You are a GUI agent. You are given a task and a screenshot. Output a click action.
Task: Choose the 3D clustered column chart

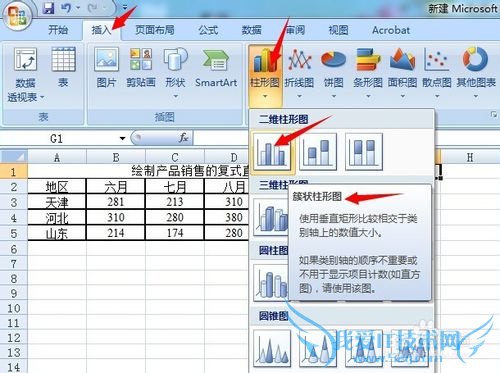(x=271, y=217)
